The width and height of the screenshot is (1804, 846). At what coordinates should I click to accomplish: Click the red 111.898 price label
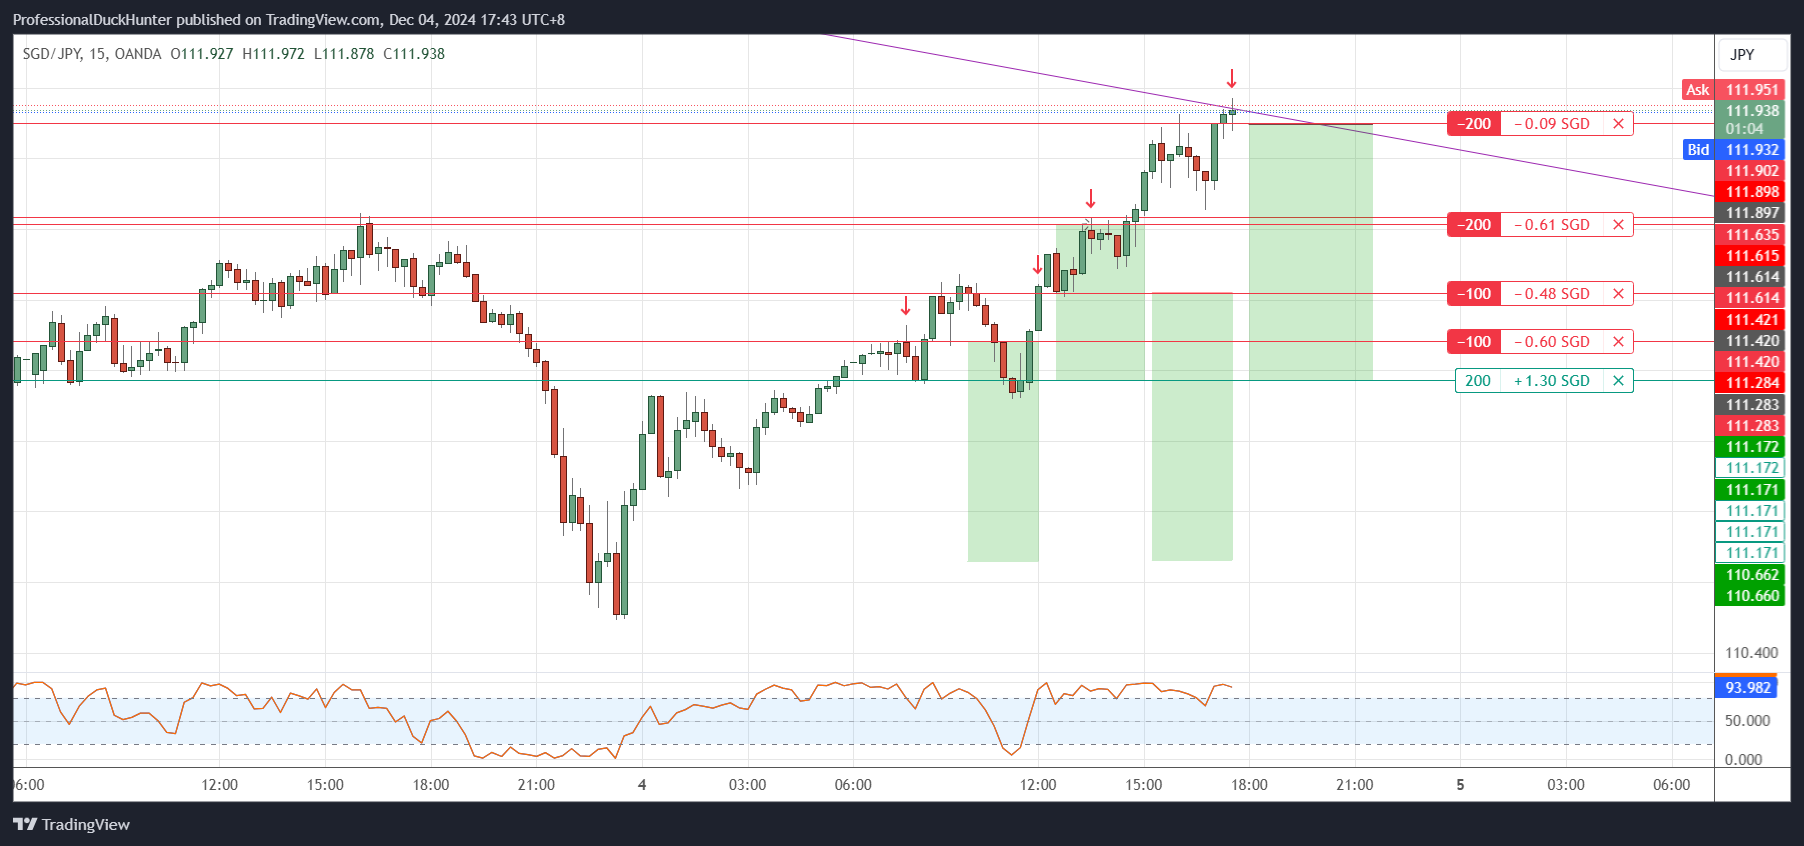(1752, 192)
